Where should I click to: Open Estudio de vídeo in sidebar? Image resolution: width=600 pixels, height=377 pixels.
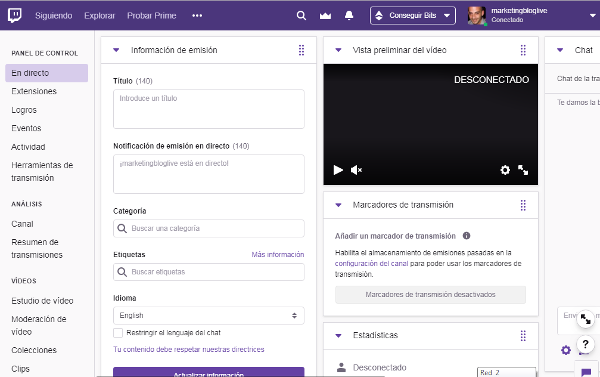42,301
